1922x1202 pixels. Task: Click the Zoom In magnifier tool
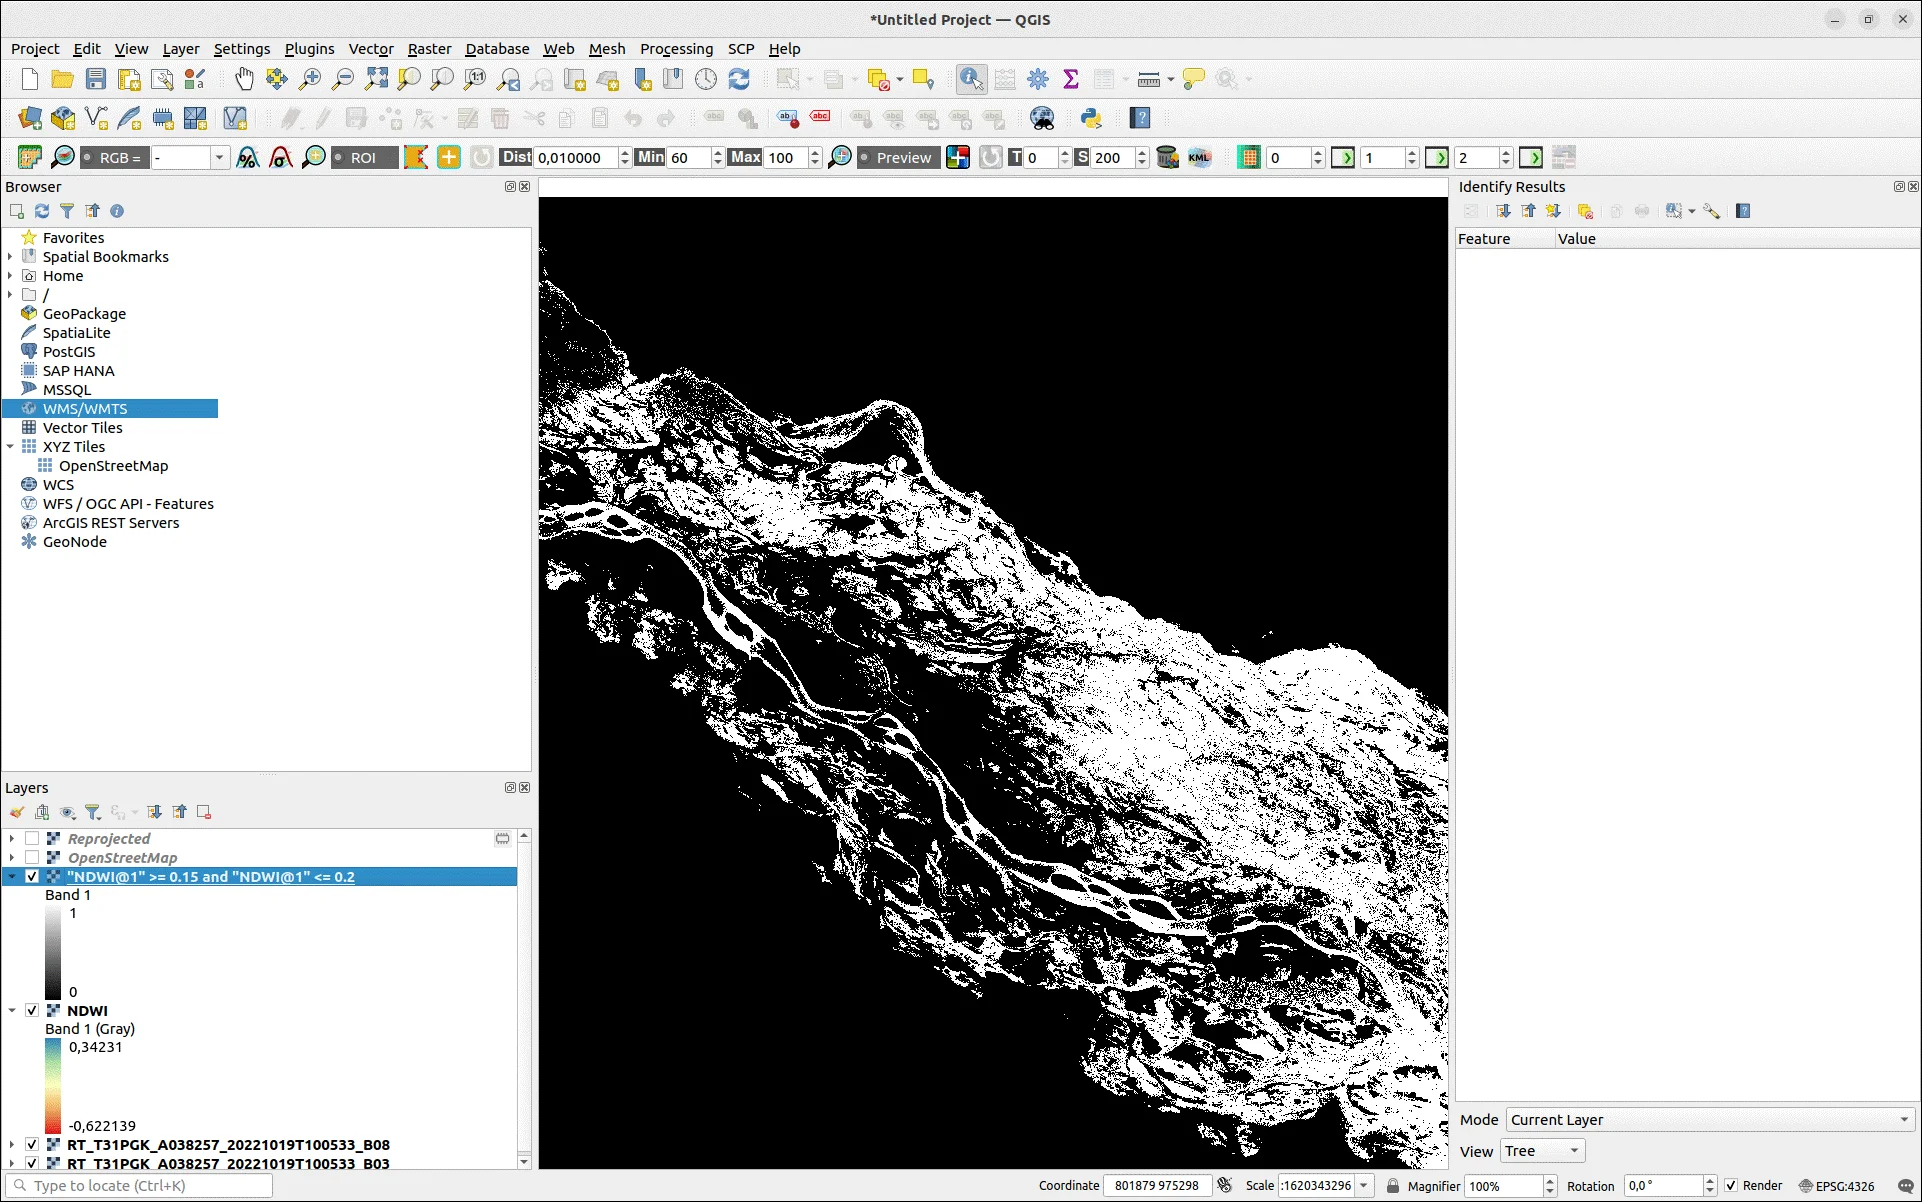310,79
